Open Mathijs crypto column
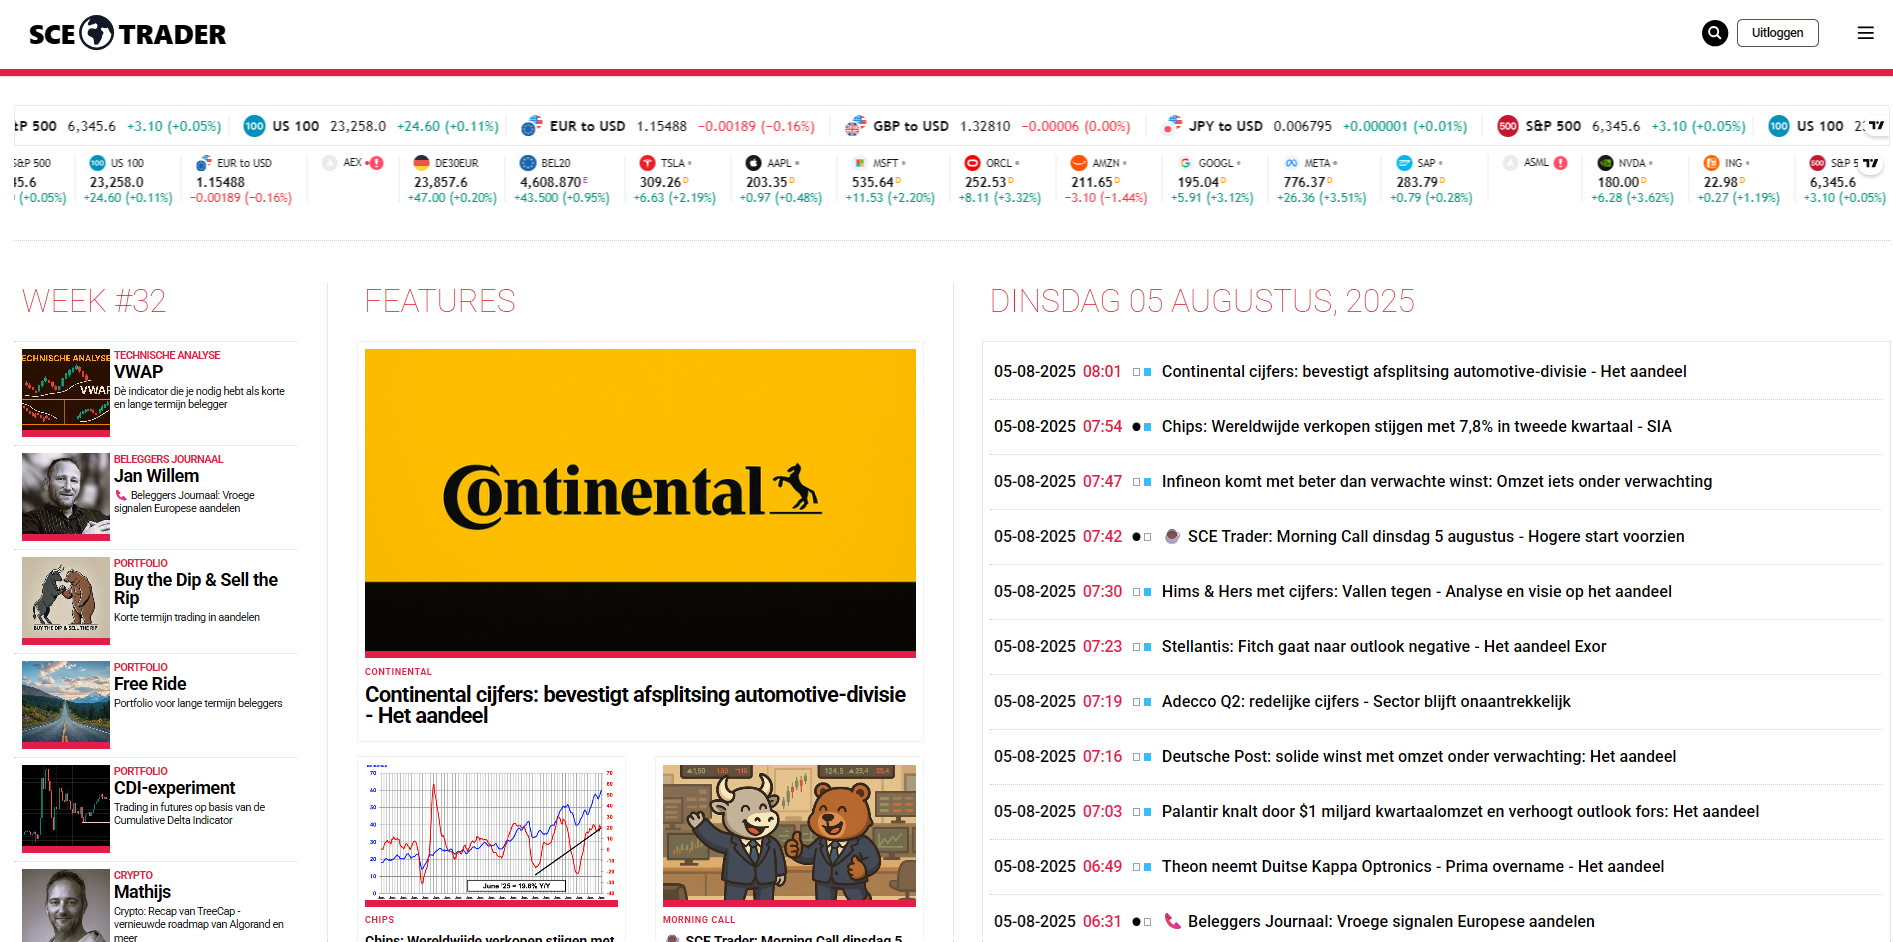 pos(142,892)
